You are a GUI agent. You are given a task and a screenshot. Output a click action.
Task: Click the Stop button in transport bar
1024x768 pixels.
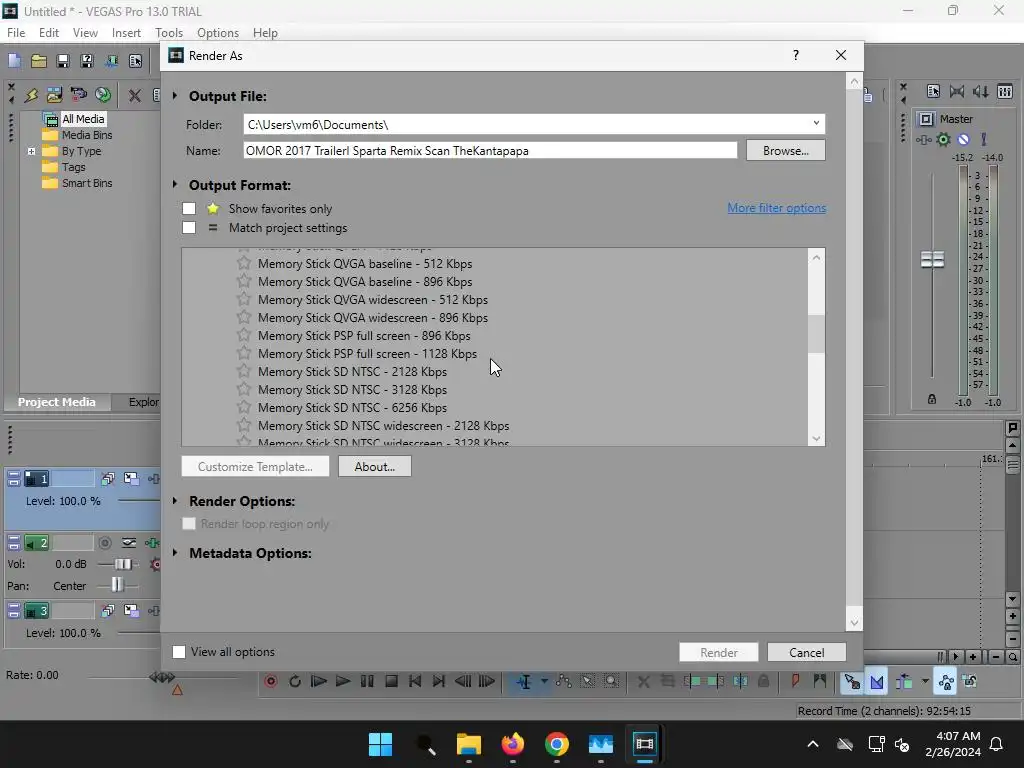pos(391,682)
